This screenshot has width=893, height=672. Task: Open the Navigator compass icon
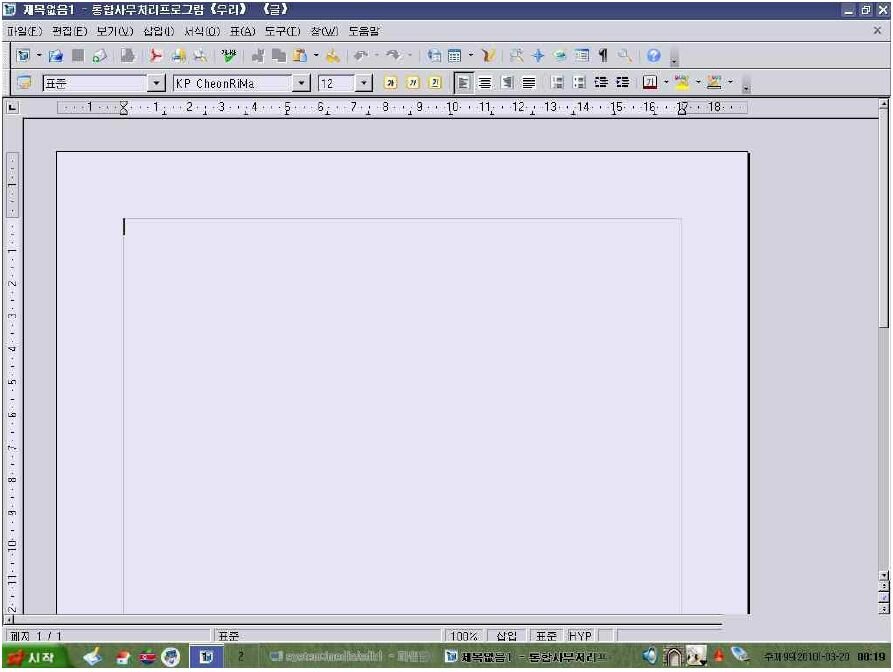tap(538, 55)
